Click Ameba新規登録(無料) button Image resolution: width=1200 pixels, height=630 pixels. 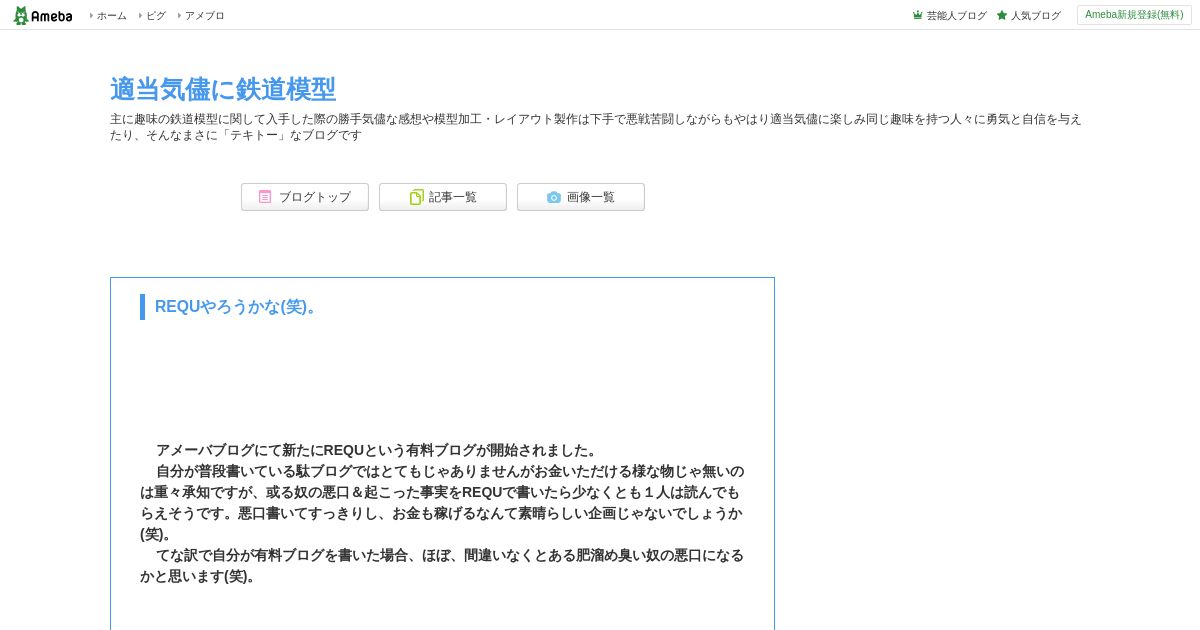(1134, 15)
